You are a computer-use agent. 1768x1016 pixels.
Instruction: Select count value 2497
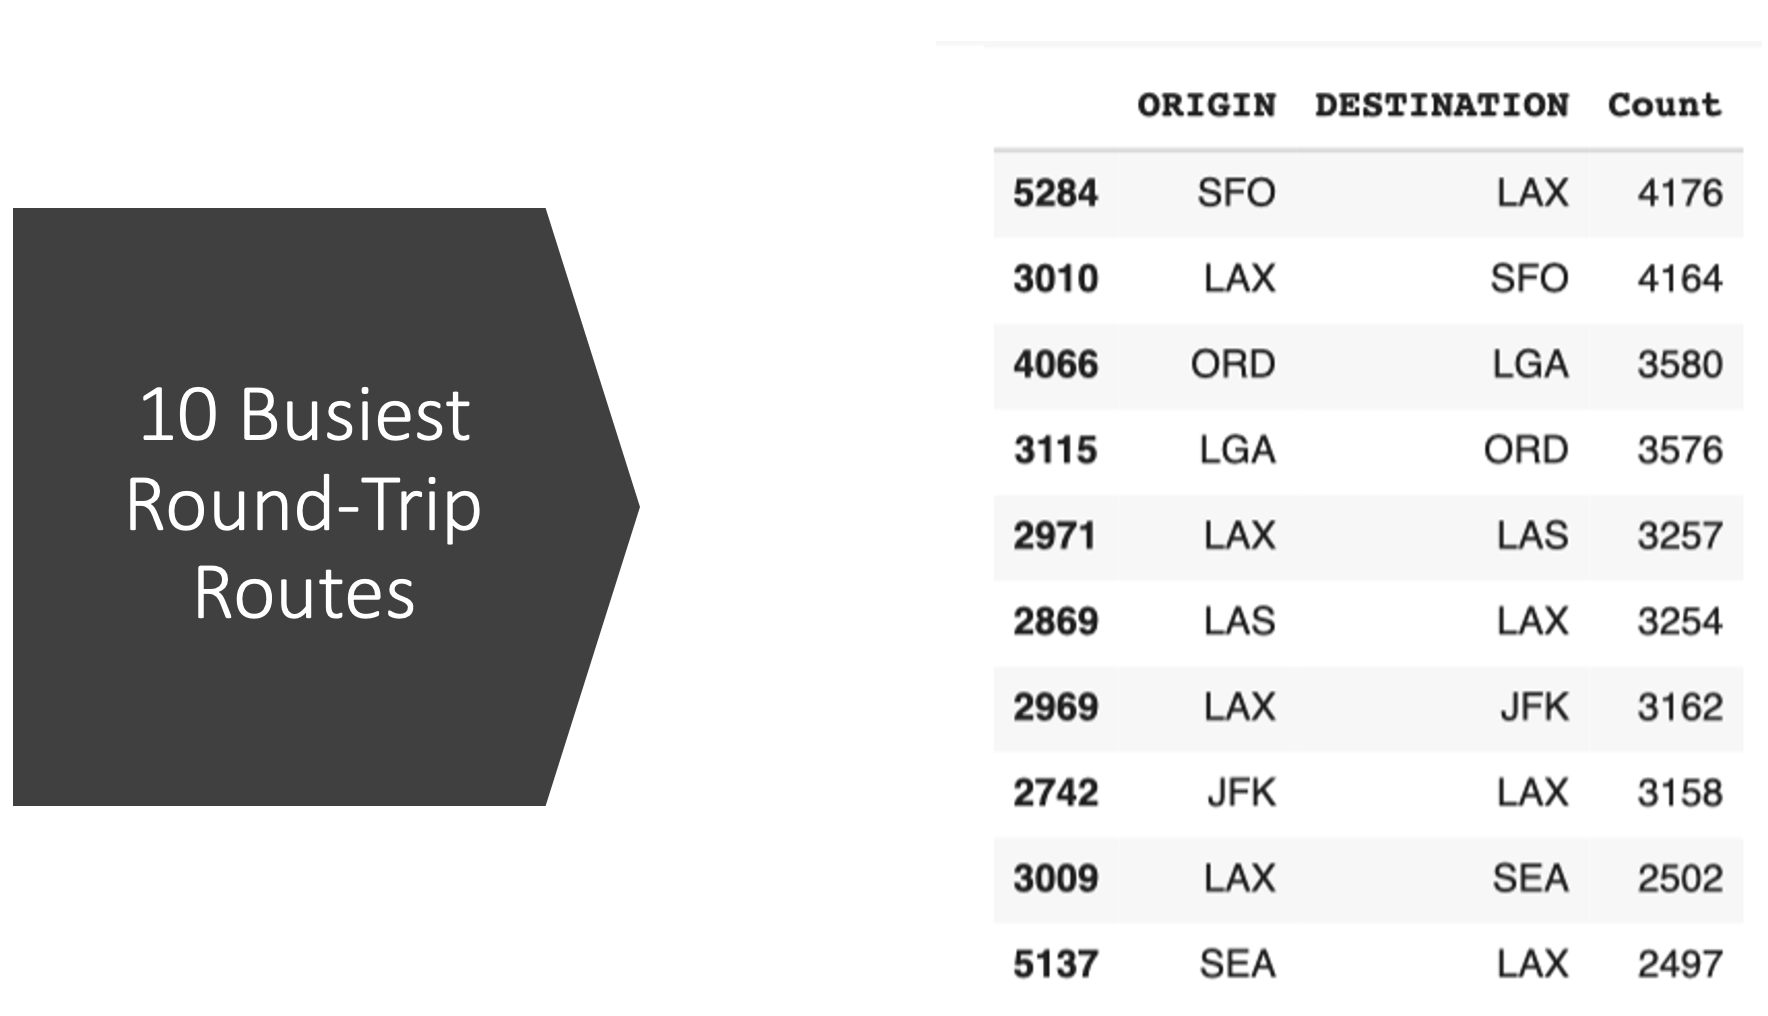[x=1679, y=966]
